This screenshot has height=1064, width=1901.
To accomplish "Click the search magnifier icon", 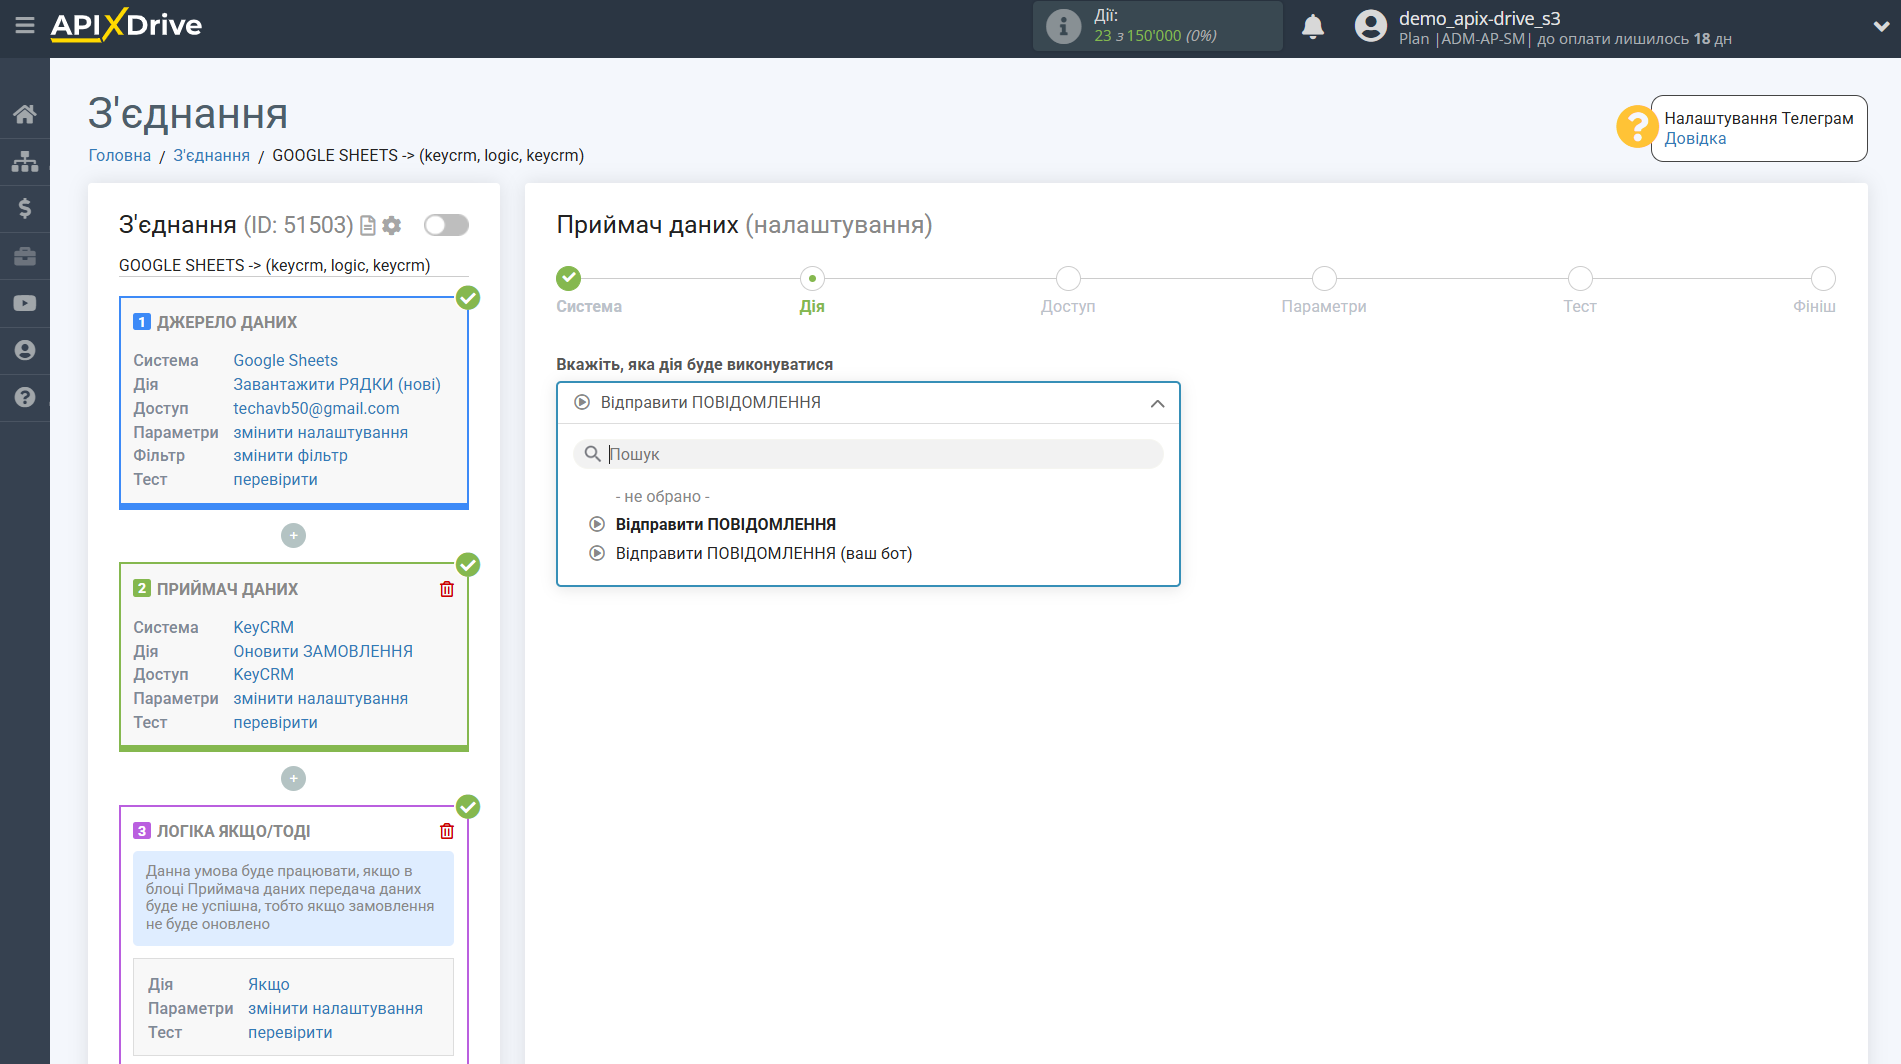I will pos(592,454).
